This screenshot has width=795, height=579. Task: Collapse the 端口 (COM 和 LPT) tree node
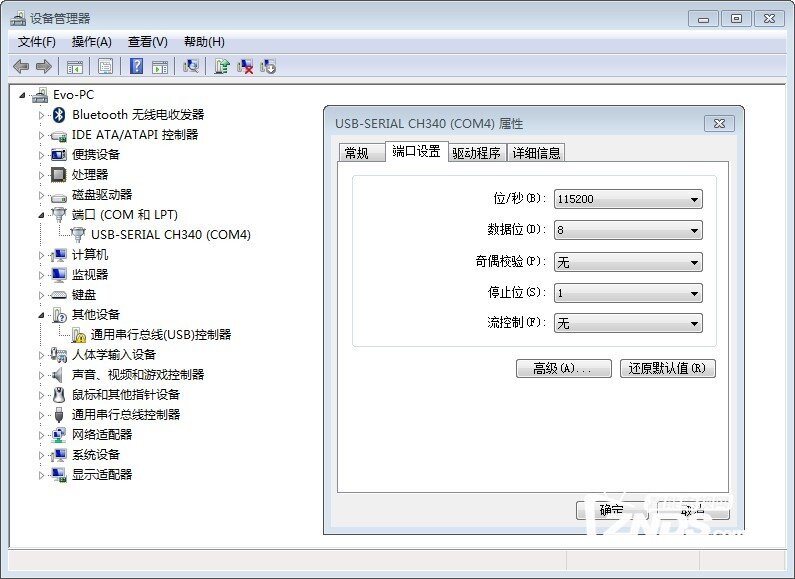(x=41, y=215)
